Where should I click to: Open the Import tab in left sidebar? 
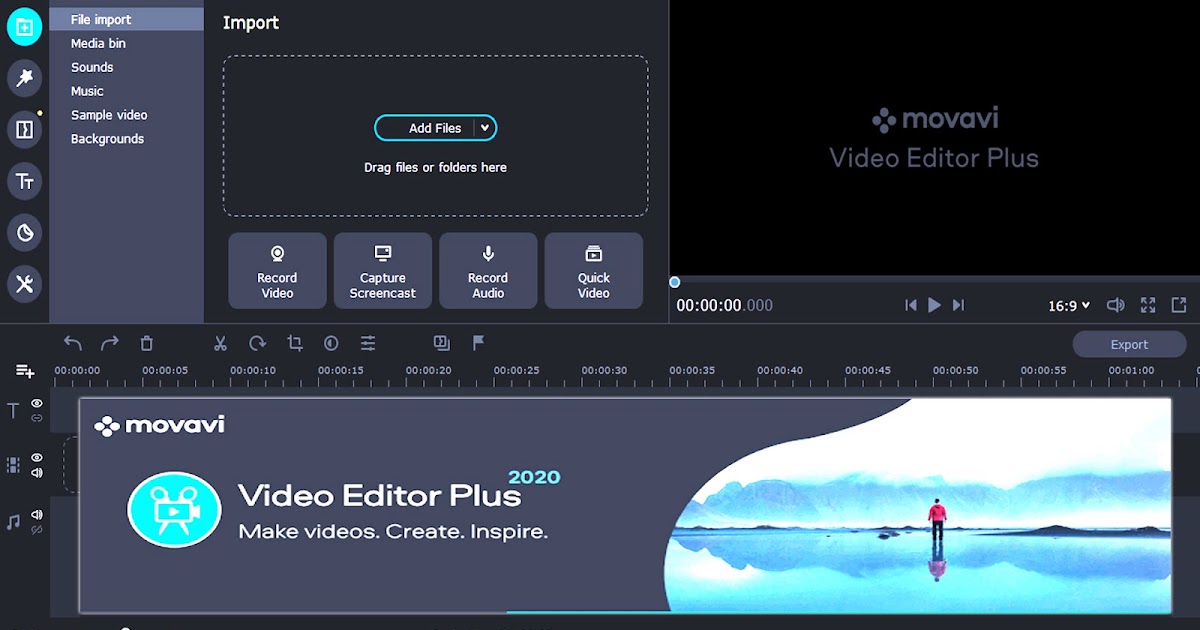point(24,26)
